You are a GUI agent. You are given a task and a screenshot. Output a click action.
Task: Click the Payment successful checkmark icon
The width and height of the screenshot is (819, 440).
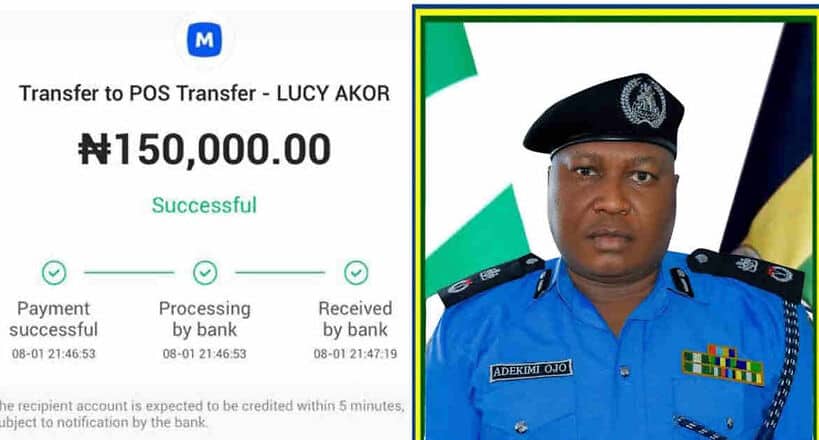54,273
